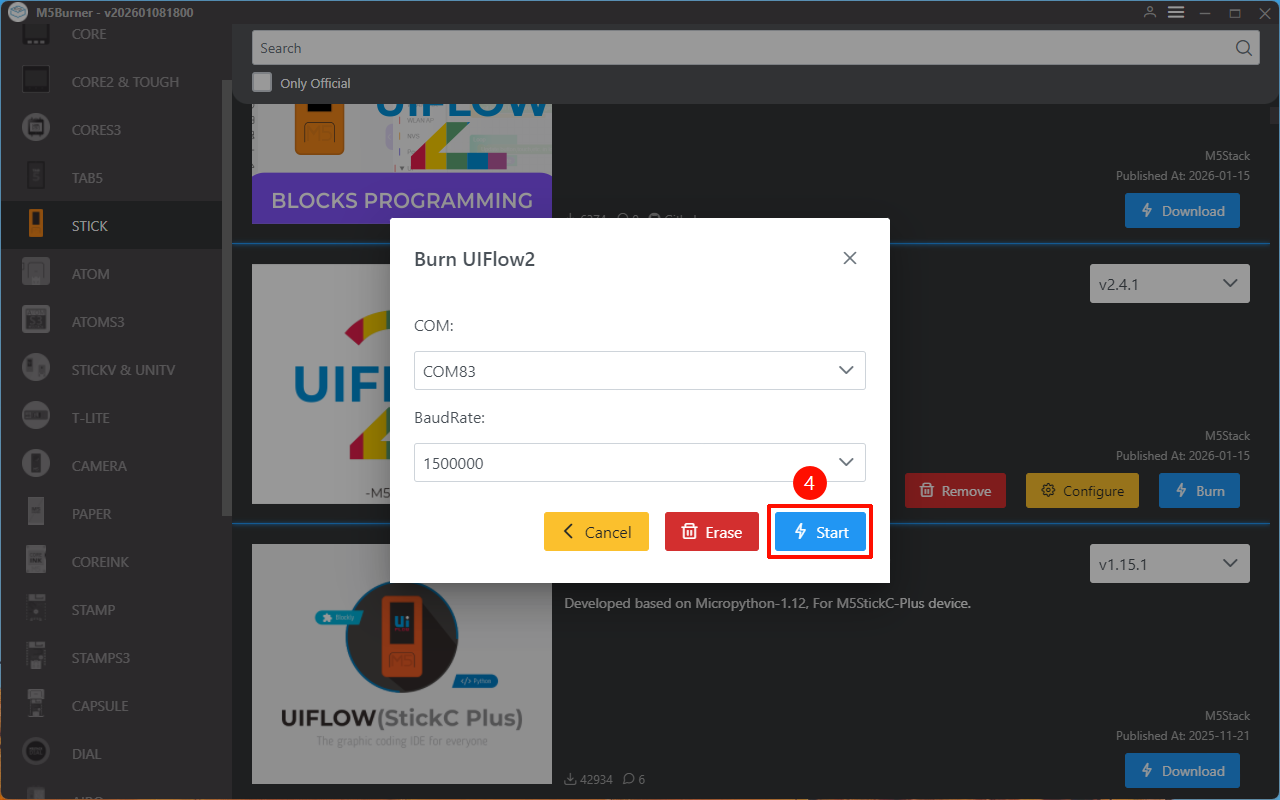
Task: Open the hamburger menu in title bar
Action: tap(1176, 12)
